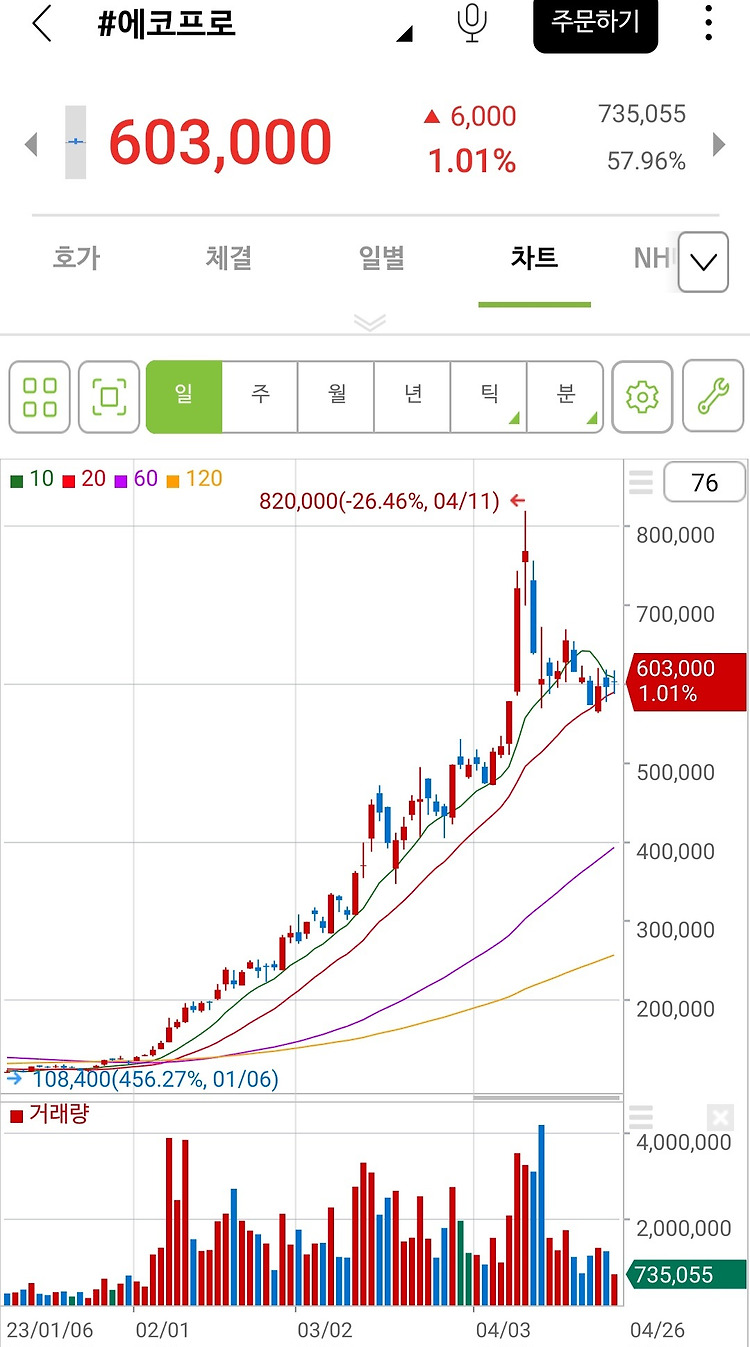
Task: Tap the #에코프로 stock name title
Action: pyautogui.click(x=166, y=24)
